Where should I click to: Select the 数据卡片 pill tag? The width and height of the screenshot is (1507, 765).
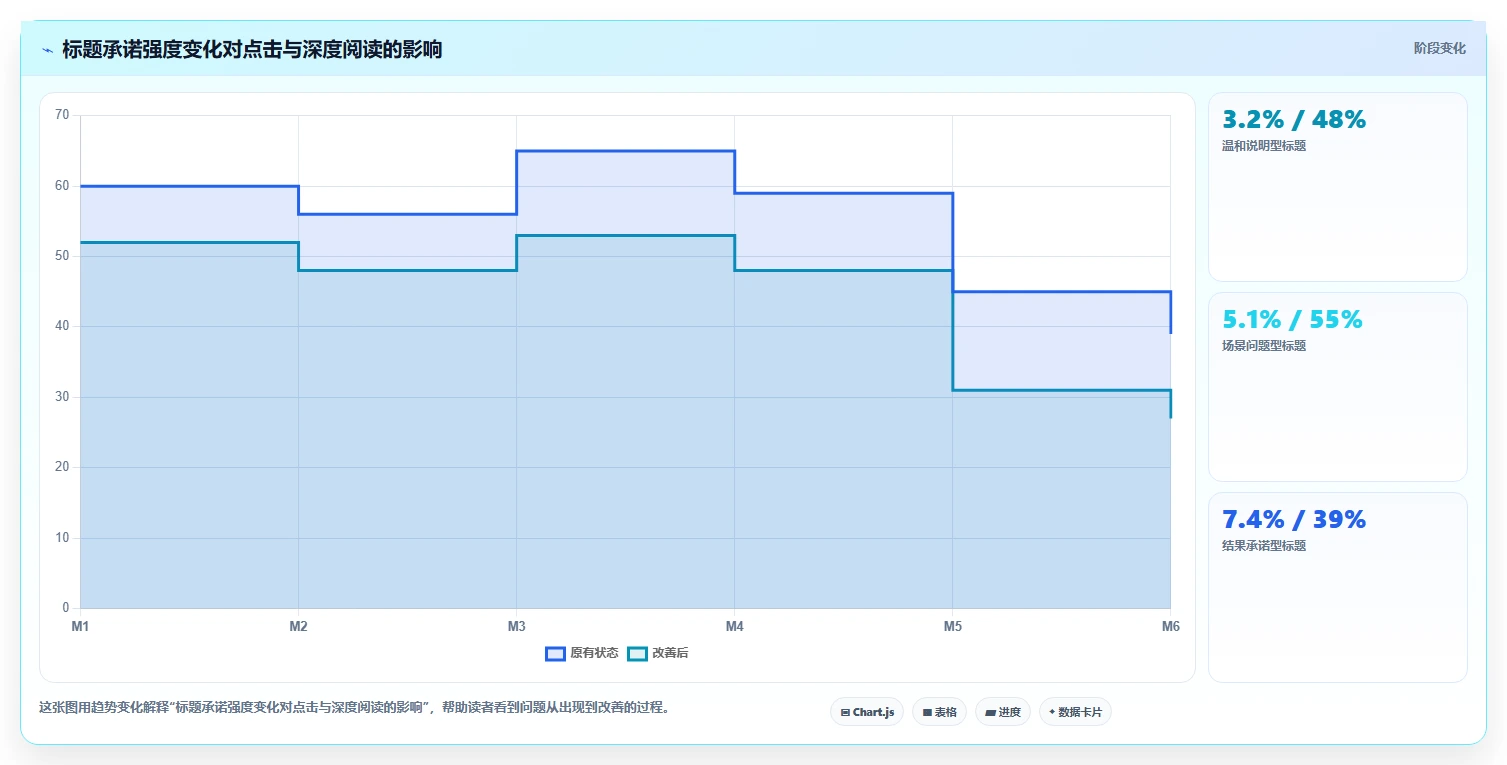click(x=1075, y=712)
